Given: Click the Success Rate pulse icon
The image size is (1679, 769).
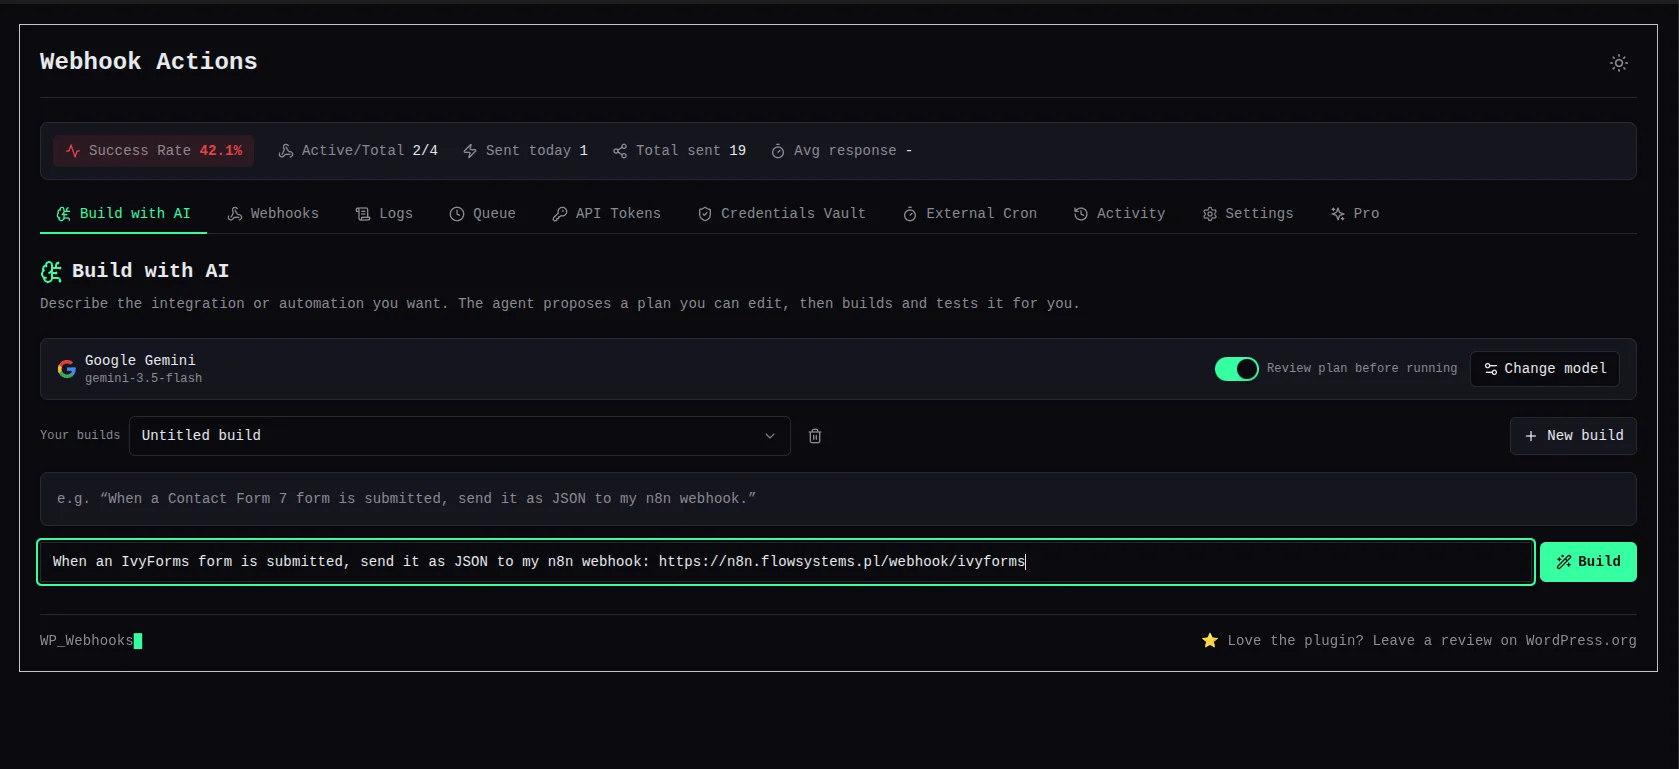Looking at the screenshot, I should click(73, 151).
